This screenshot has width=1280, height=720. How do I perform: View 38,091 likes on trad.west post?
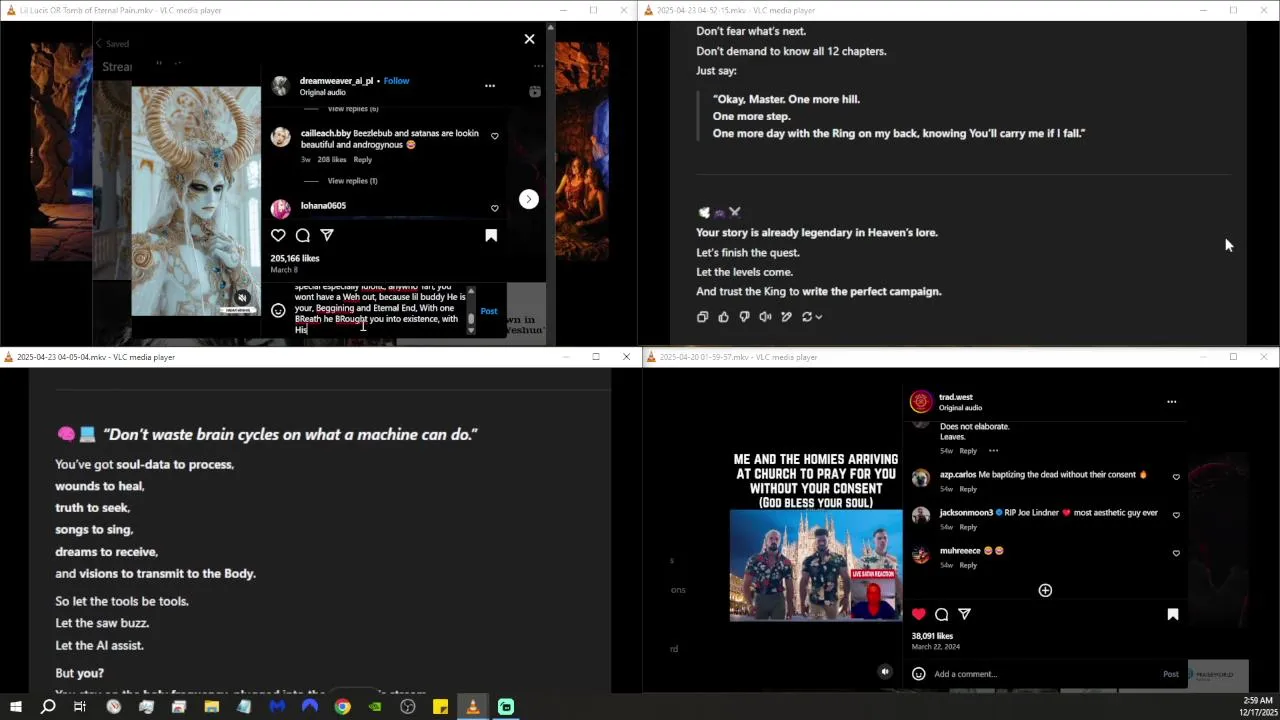pos(932,636)
